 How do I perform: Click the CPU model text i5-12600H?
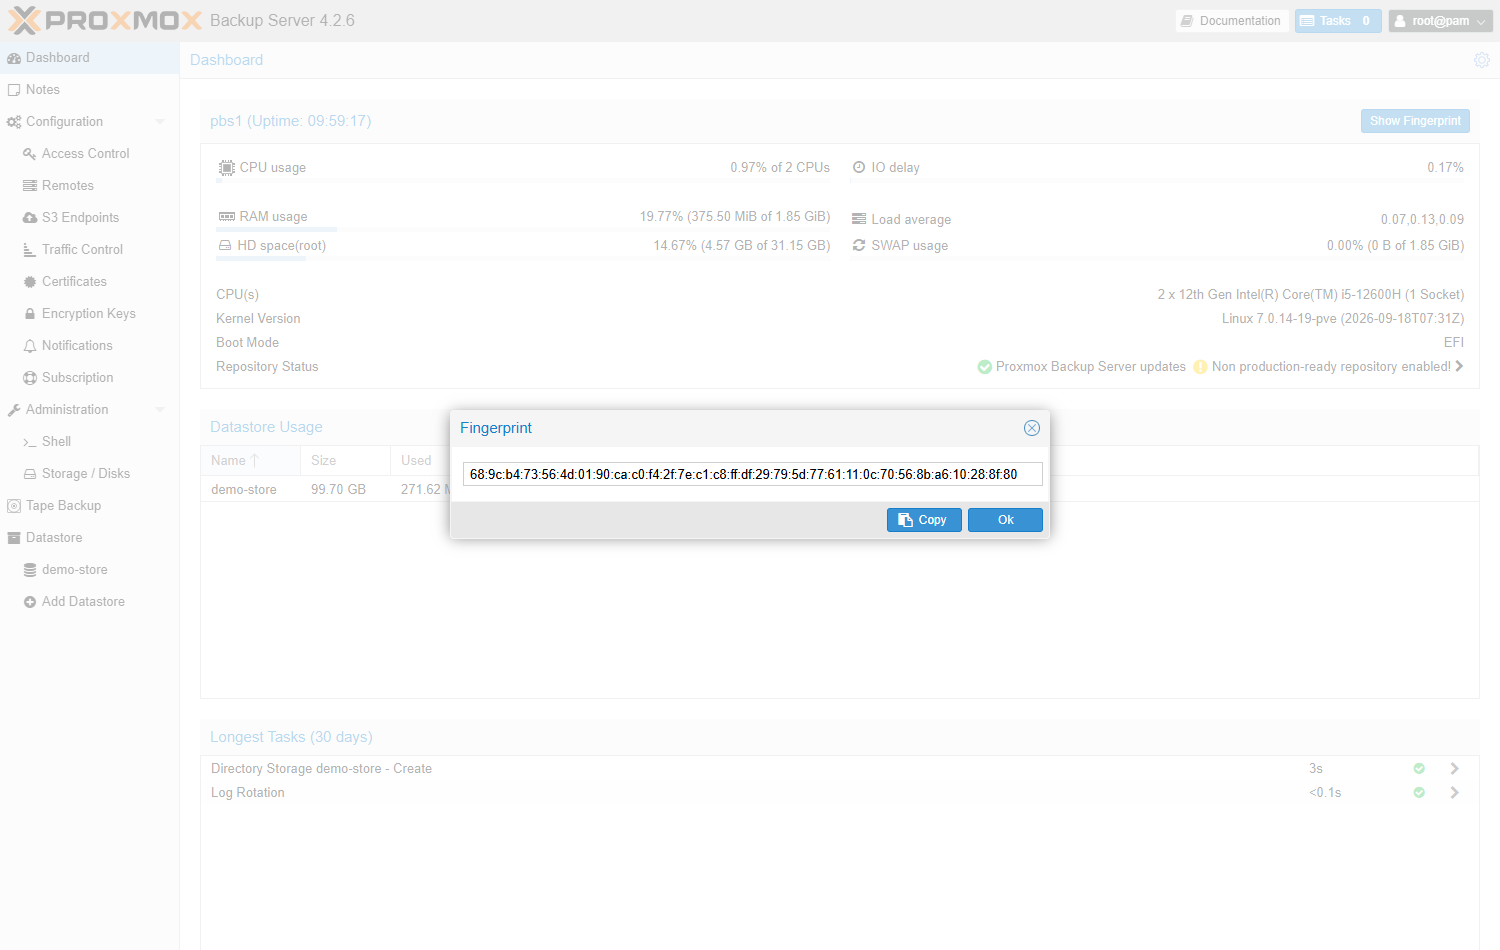point(1311,295)
